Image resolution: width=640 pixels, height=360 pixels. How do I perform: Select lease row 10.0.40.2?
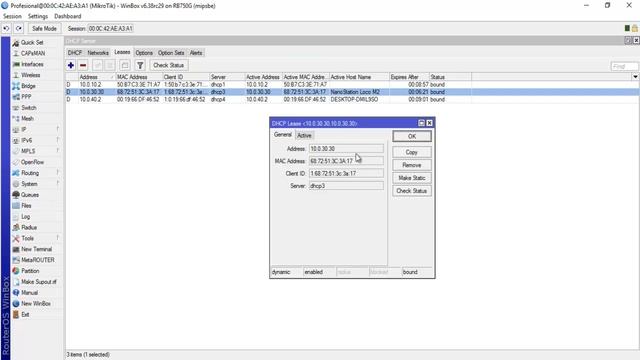point(352,100)
